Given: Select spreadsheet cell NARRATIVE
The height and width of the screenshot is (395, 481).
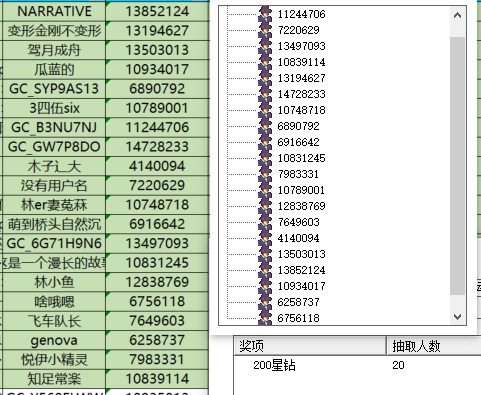Looking at the screenshot, I should point(54,11).
